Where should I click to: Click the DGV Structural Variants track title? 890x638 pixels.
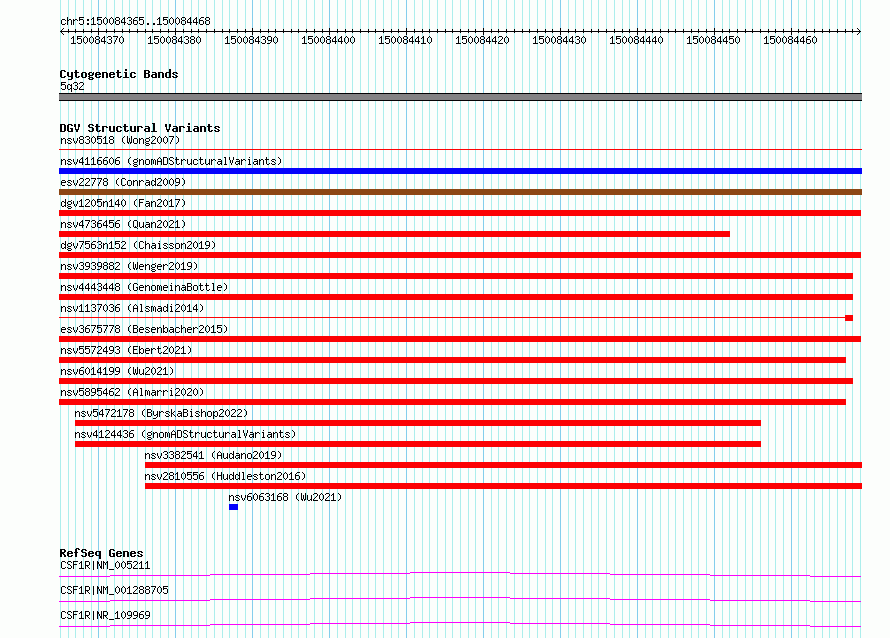pyautogui.click(x=140, y=128)
